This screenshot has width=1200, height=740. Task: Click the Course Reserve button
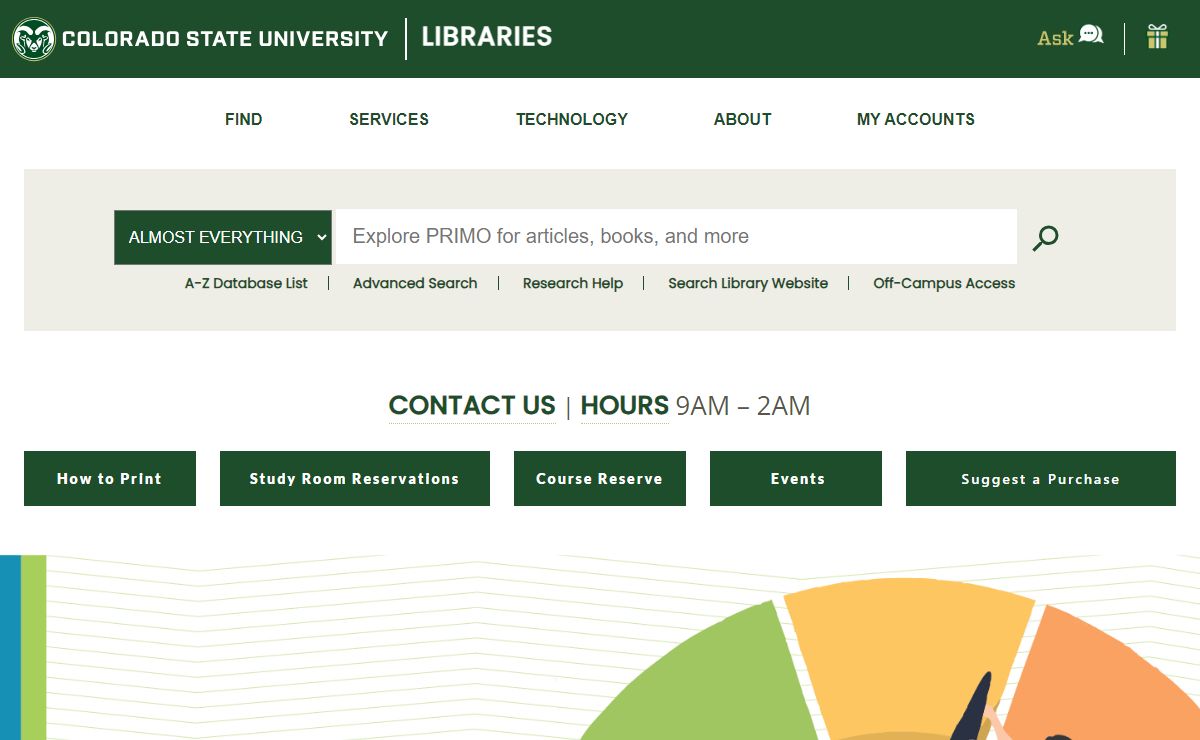click(x=600, y=478)
